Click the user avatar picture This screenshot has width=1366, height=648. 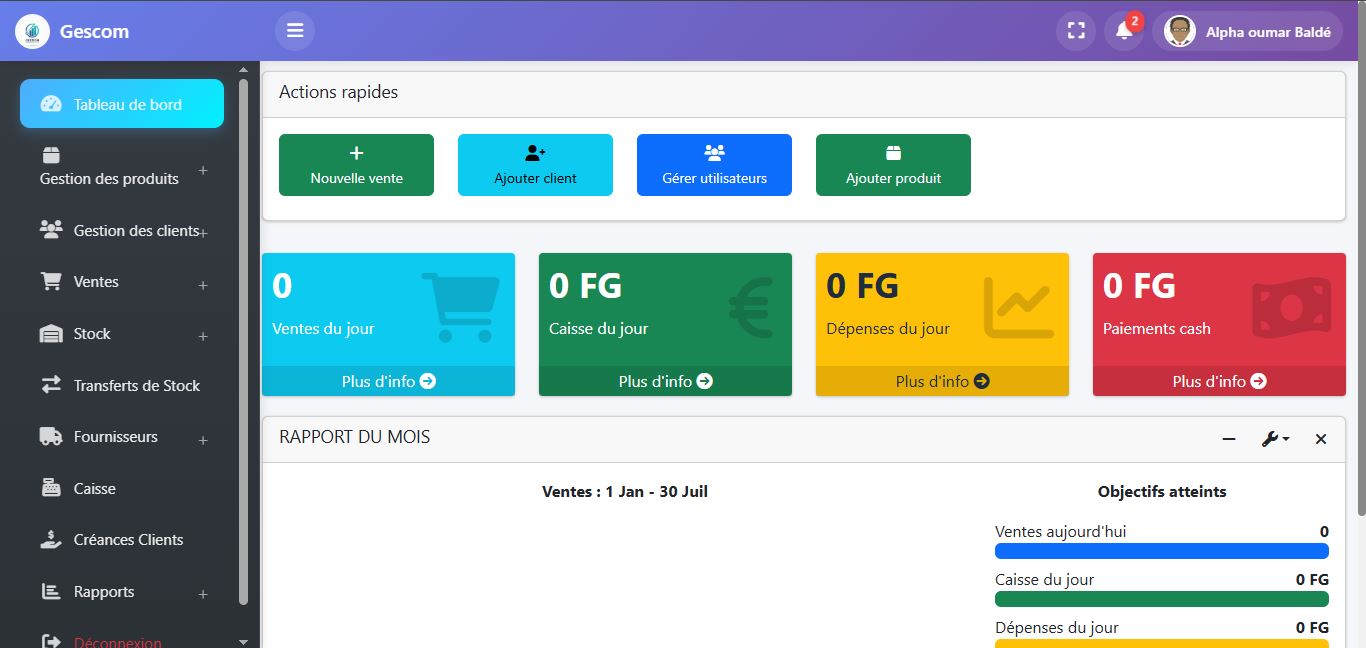pyautogui.click(x=1180, y=31)
